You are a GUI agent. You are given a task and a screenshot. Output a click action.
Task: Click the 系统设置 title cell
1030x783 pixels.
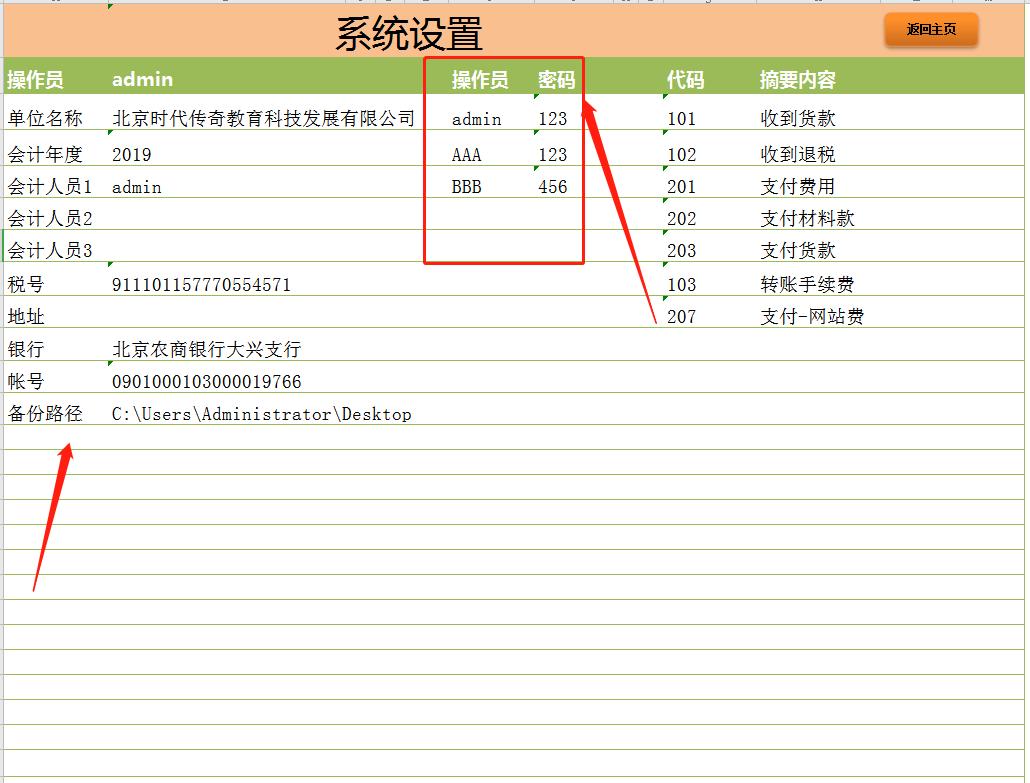tap(409, 30)
